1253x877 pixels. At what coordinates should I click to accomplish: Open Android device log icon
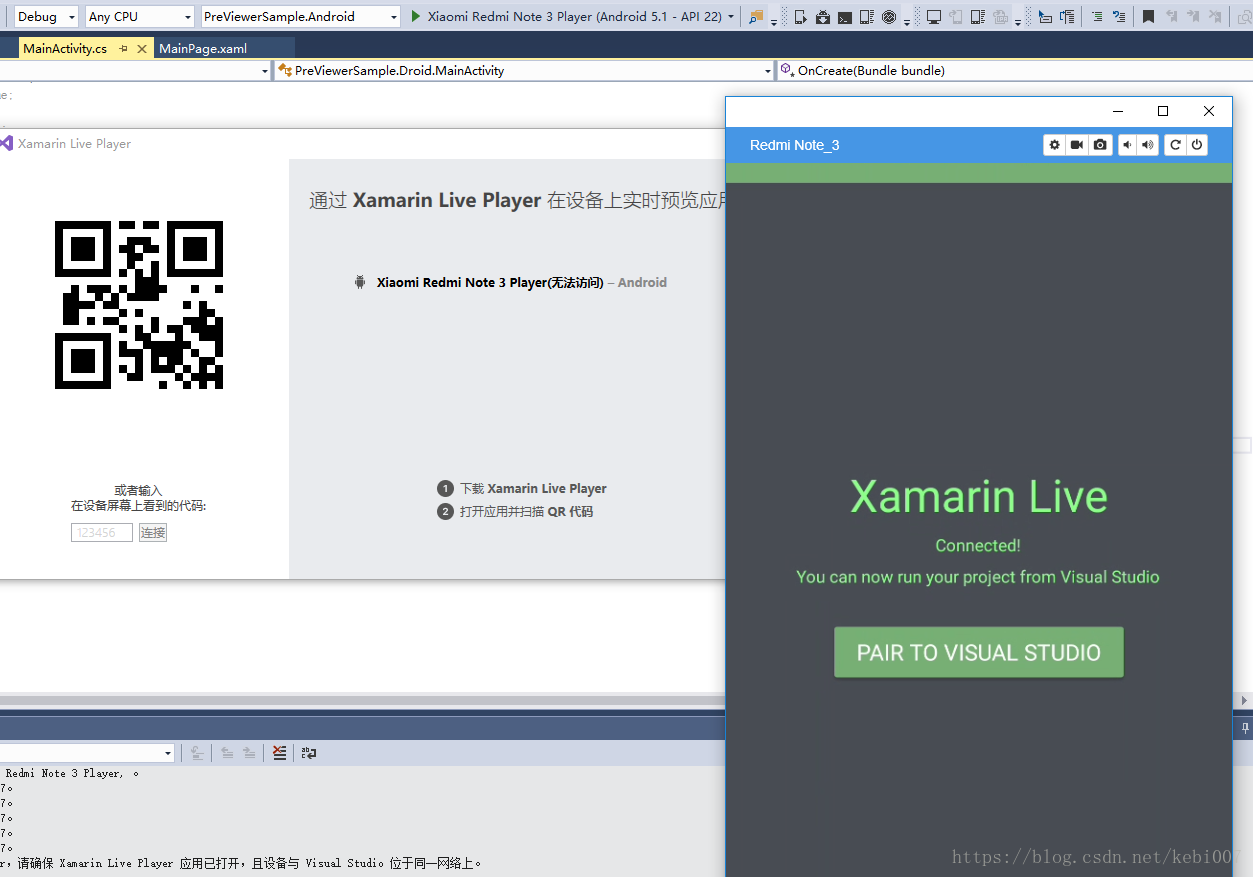[x=867, y=17]
